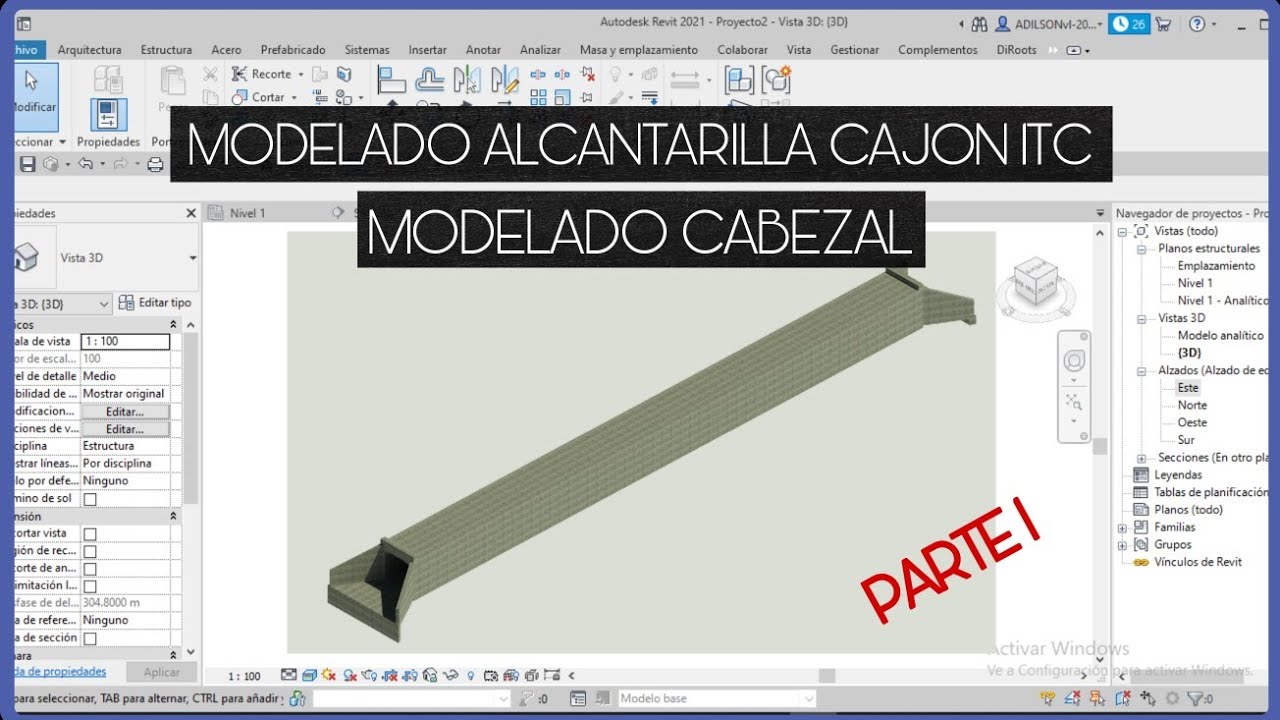The height and width of the screenshot is (720, 1280).
Task: Open the help question mark icon
Action: (1195, 24)
